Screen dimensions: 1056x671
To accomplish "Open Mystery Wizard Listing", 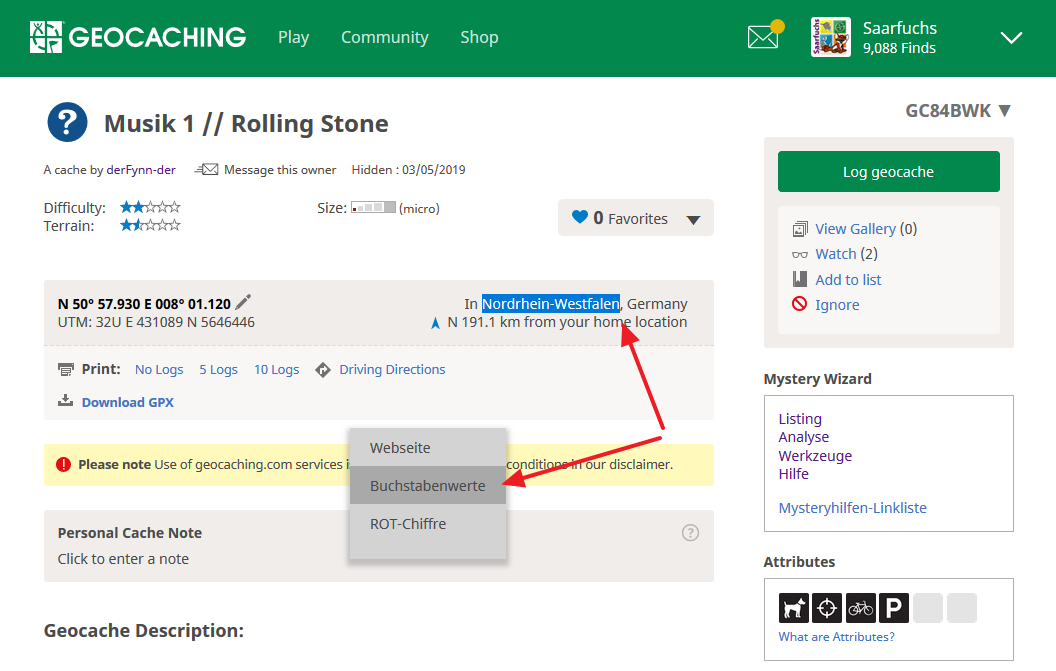I will click(x=800, y=418).
